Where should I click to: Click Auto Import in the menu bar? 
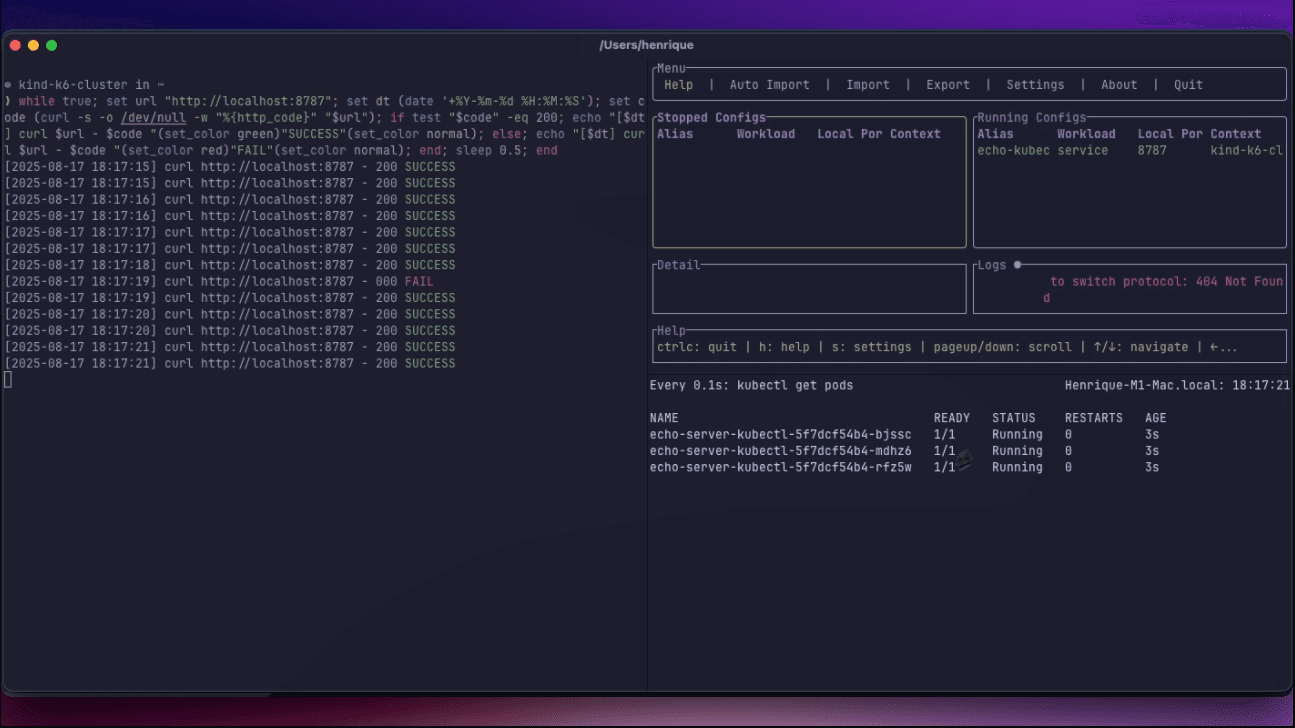tap(769, 85)
